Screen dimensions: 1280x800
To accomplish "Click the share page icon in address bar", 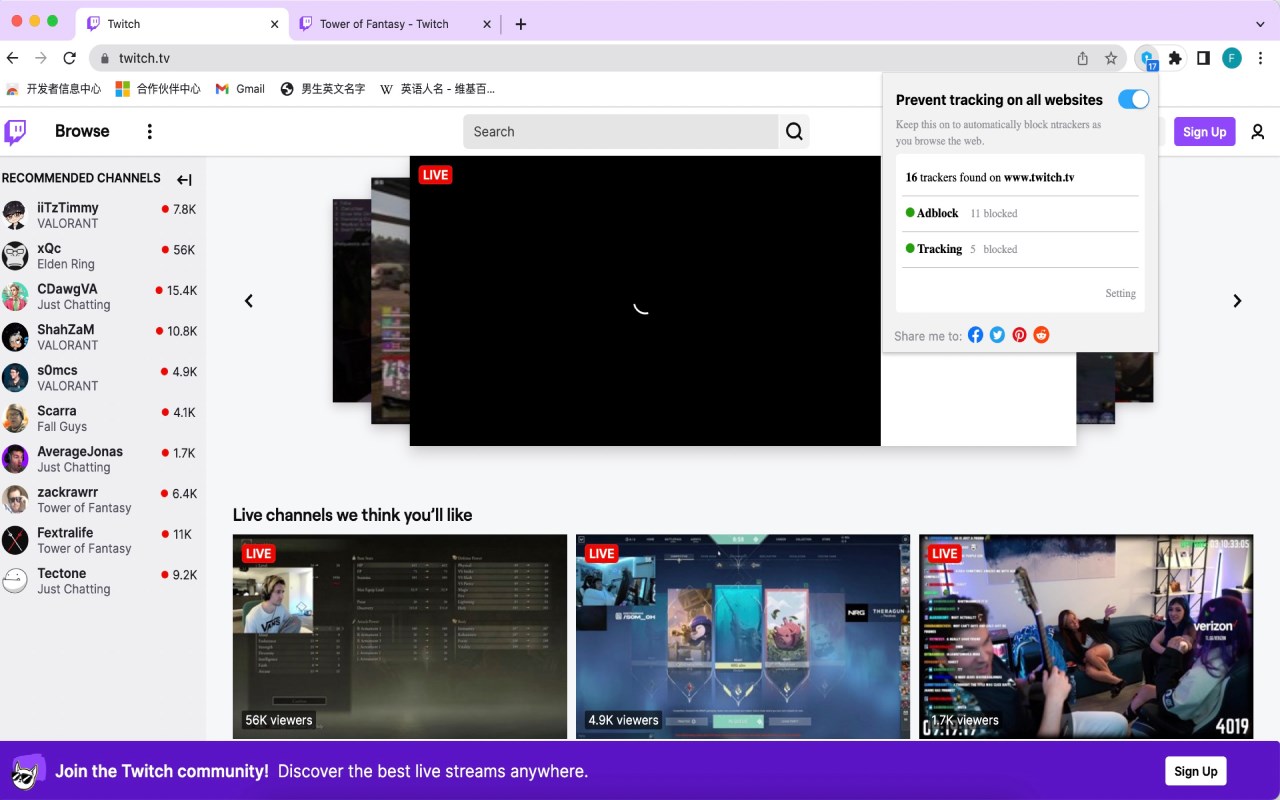I will tap(1082, 58).
